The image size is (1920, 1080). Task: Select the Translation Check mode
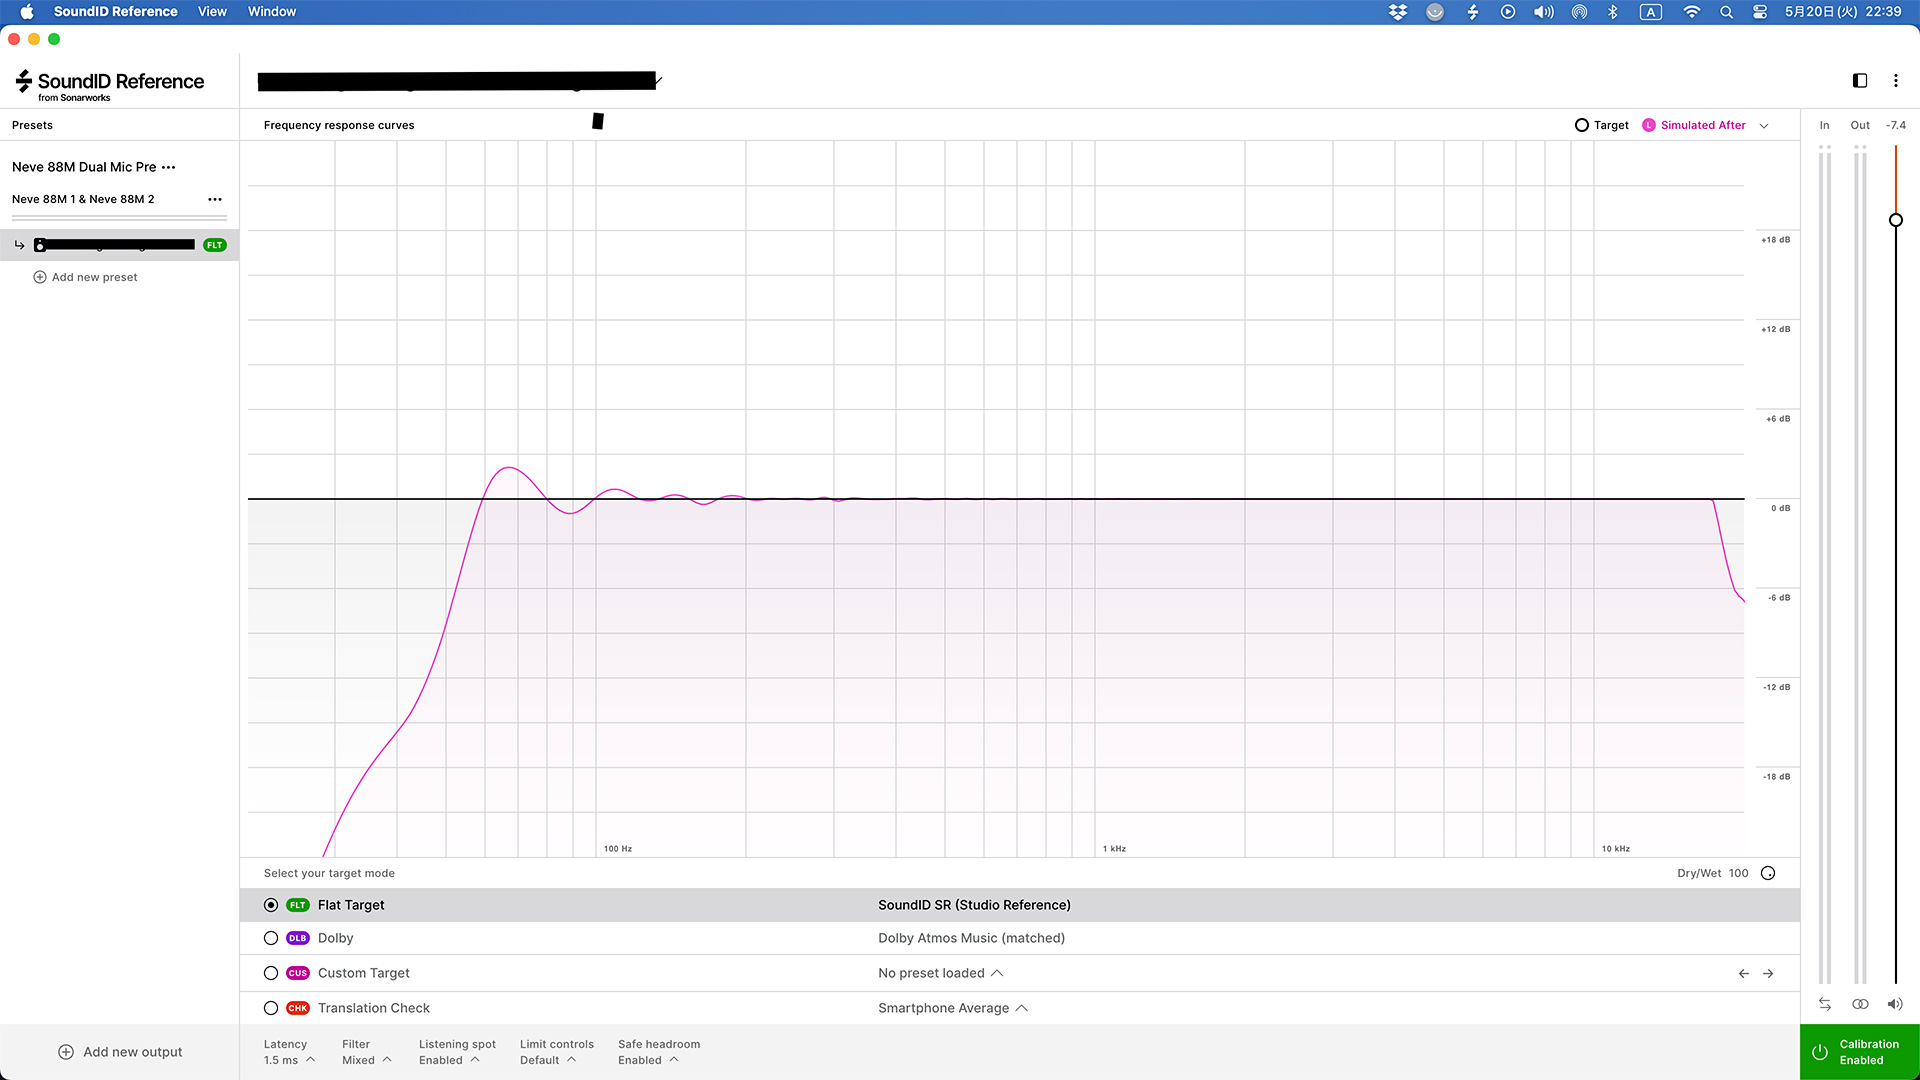tap(271, 1008)
